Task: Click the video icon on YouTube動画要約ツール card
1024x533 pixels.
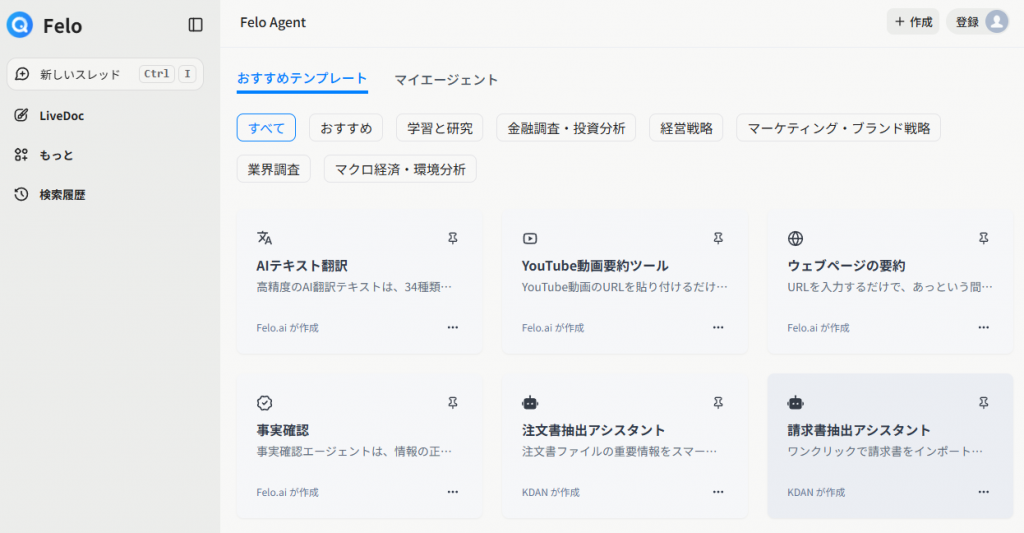Action: [x=530, y=238]
